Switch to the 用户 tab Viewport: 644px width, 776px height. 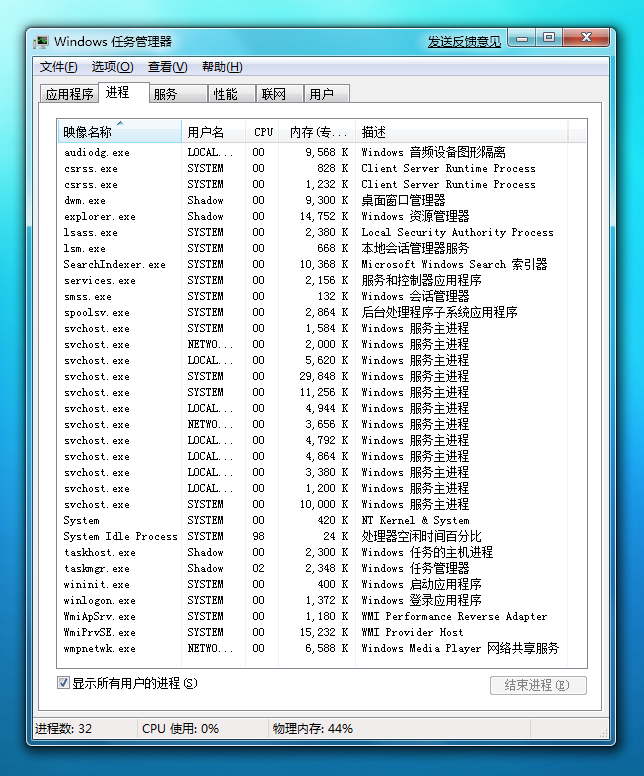click(x=326, y=94)
